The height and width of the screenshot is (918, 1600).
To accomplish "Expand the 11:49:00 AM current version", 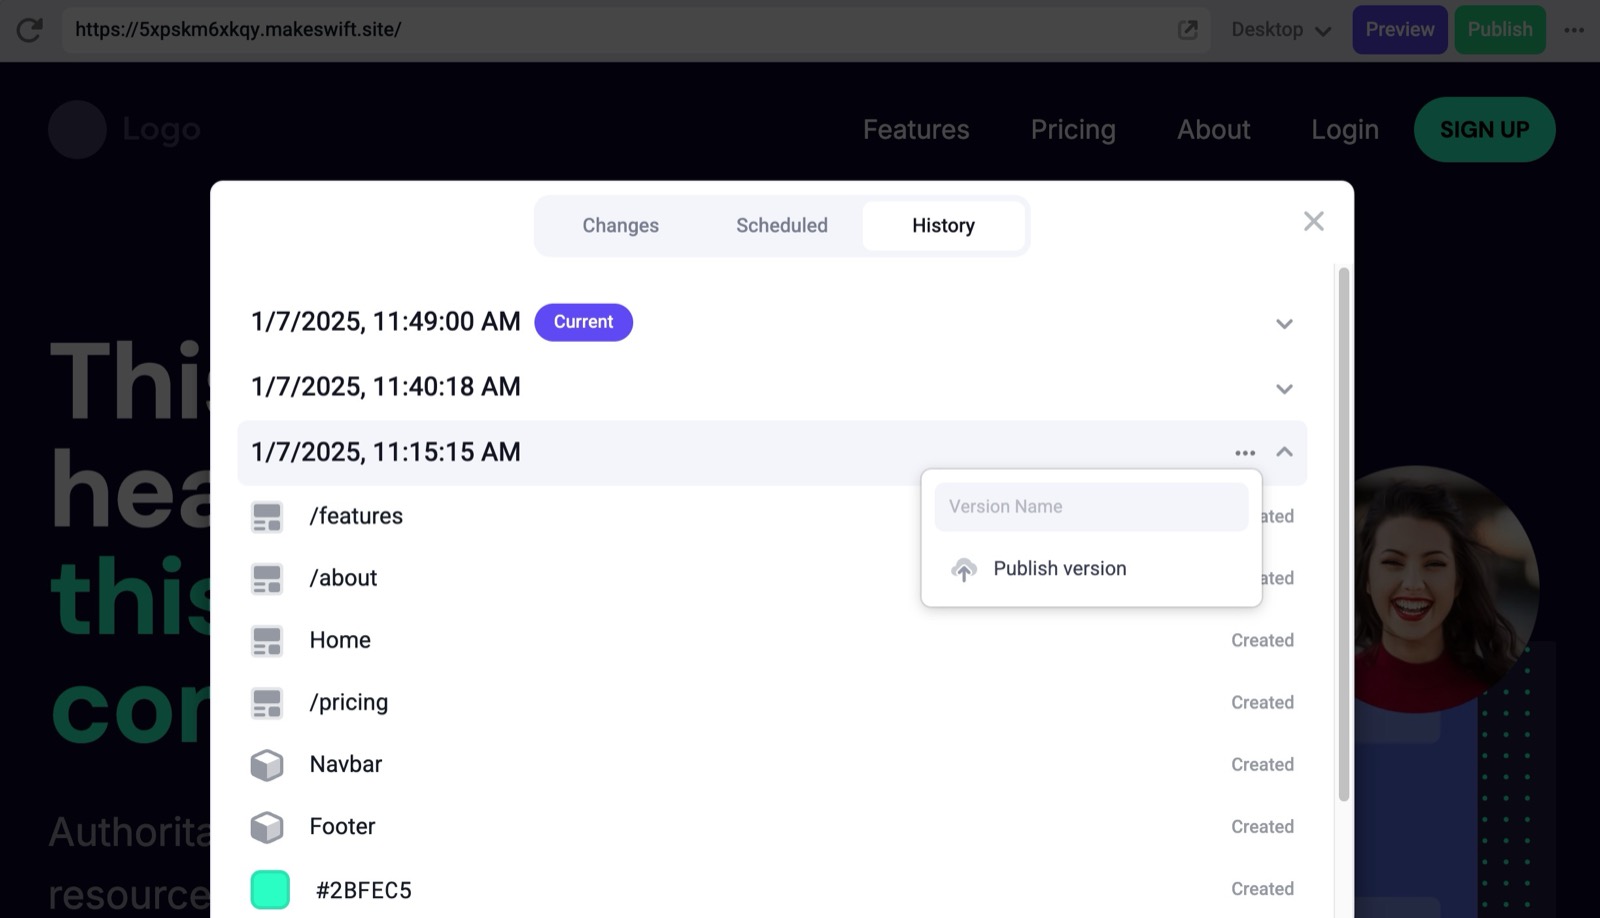I will [1284, 323].
